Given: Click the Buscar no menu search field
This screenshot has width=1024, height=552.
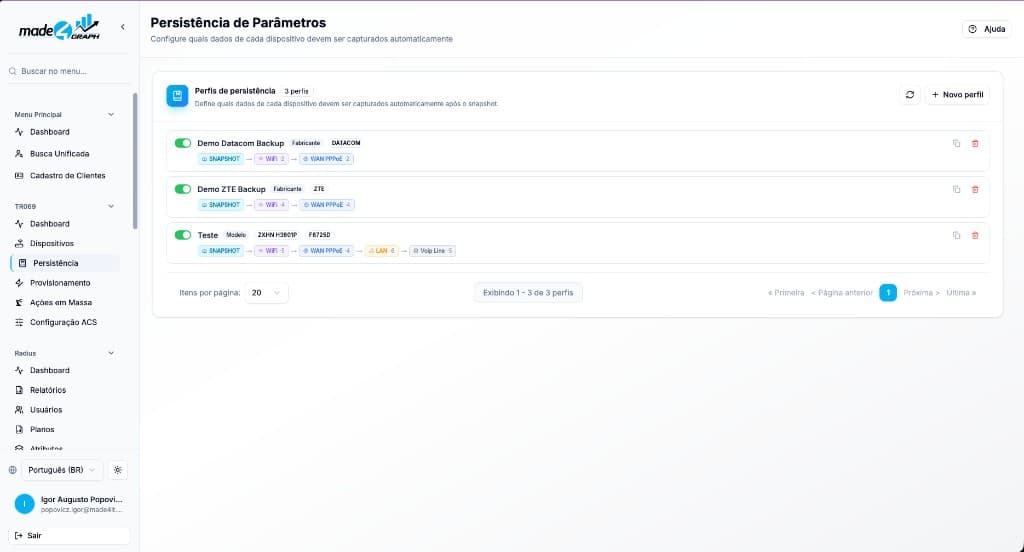Looking at the screenshot, I should [69, 71].
